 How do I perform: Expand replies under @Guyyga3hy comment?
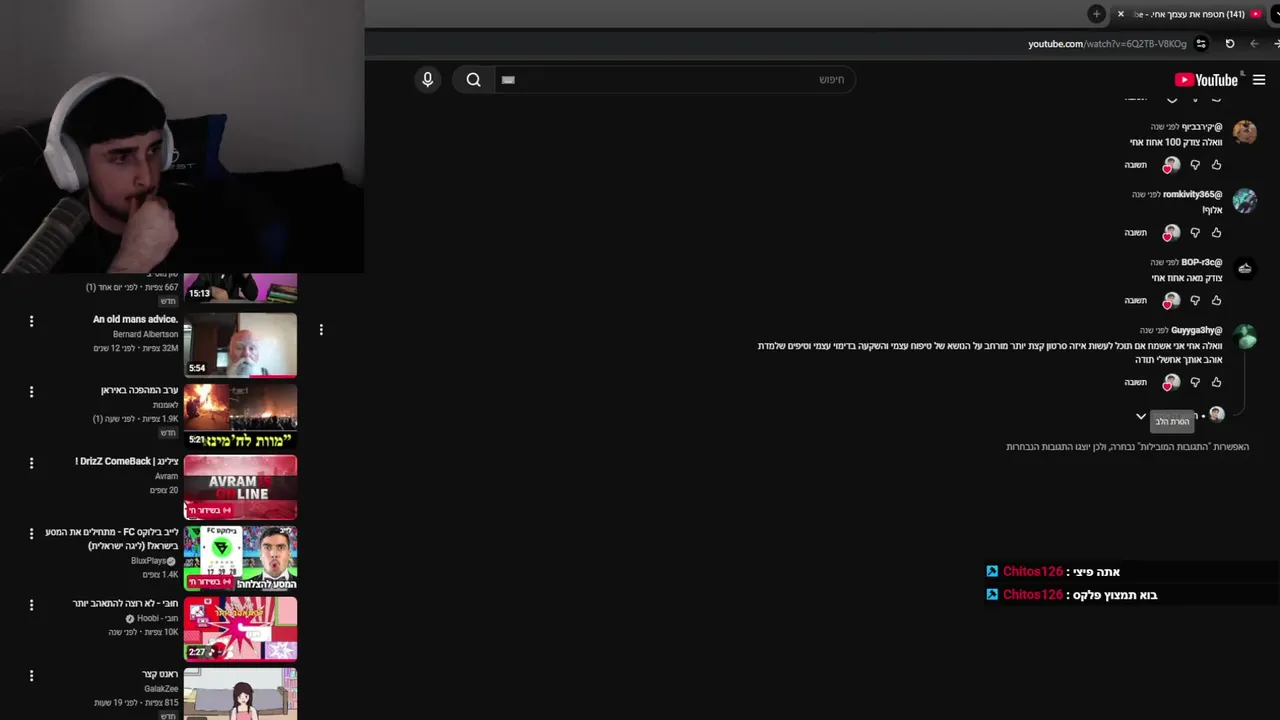click(x=1141, y=416)
